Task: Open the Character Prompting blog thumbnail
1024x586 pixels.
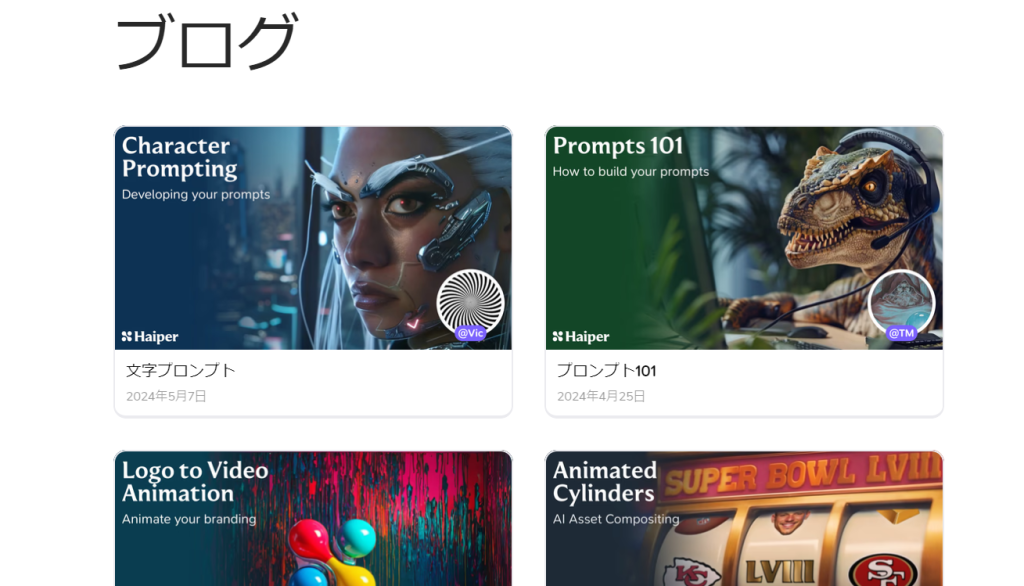Action: point(313,238)
